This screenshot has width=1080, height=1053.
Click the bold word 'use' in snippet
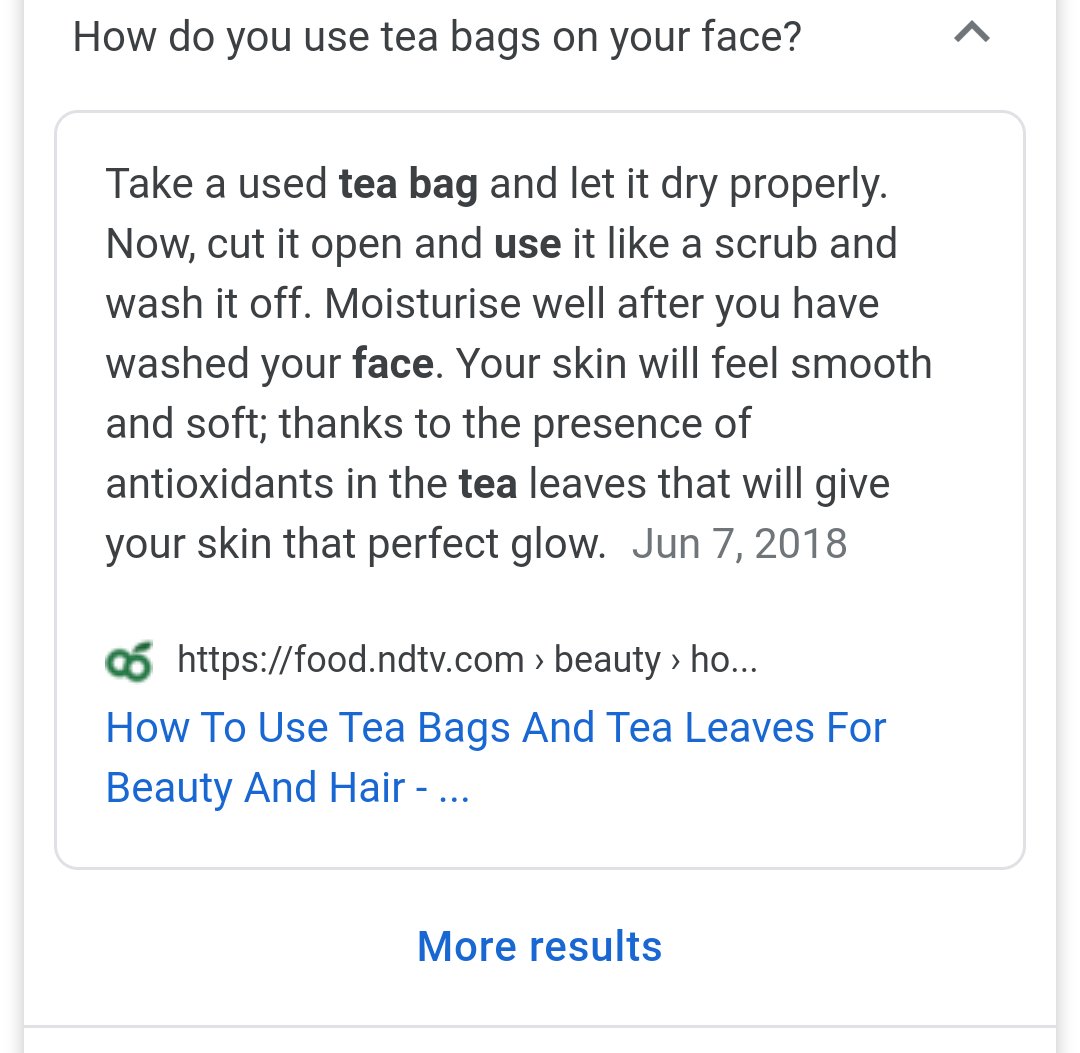pyautogui.click(x=528, y=244)
